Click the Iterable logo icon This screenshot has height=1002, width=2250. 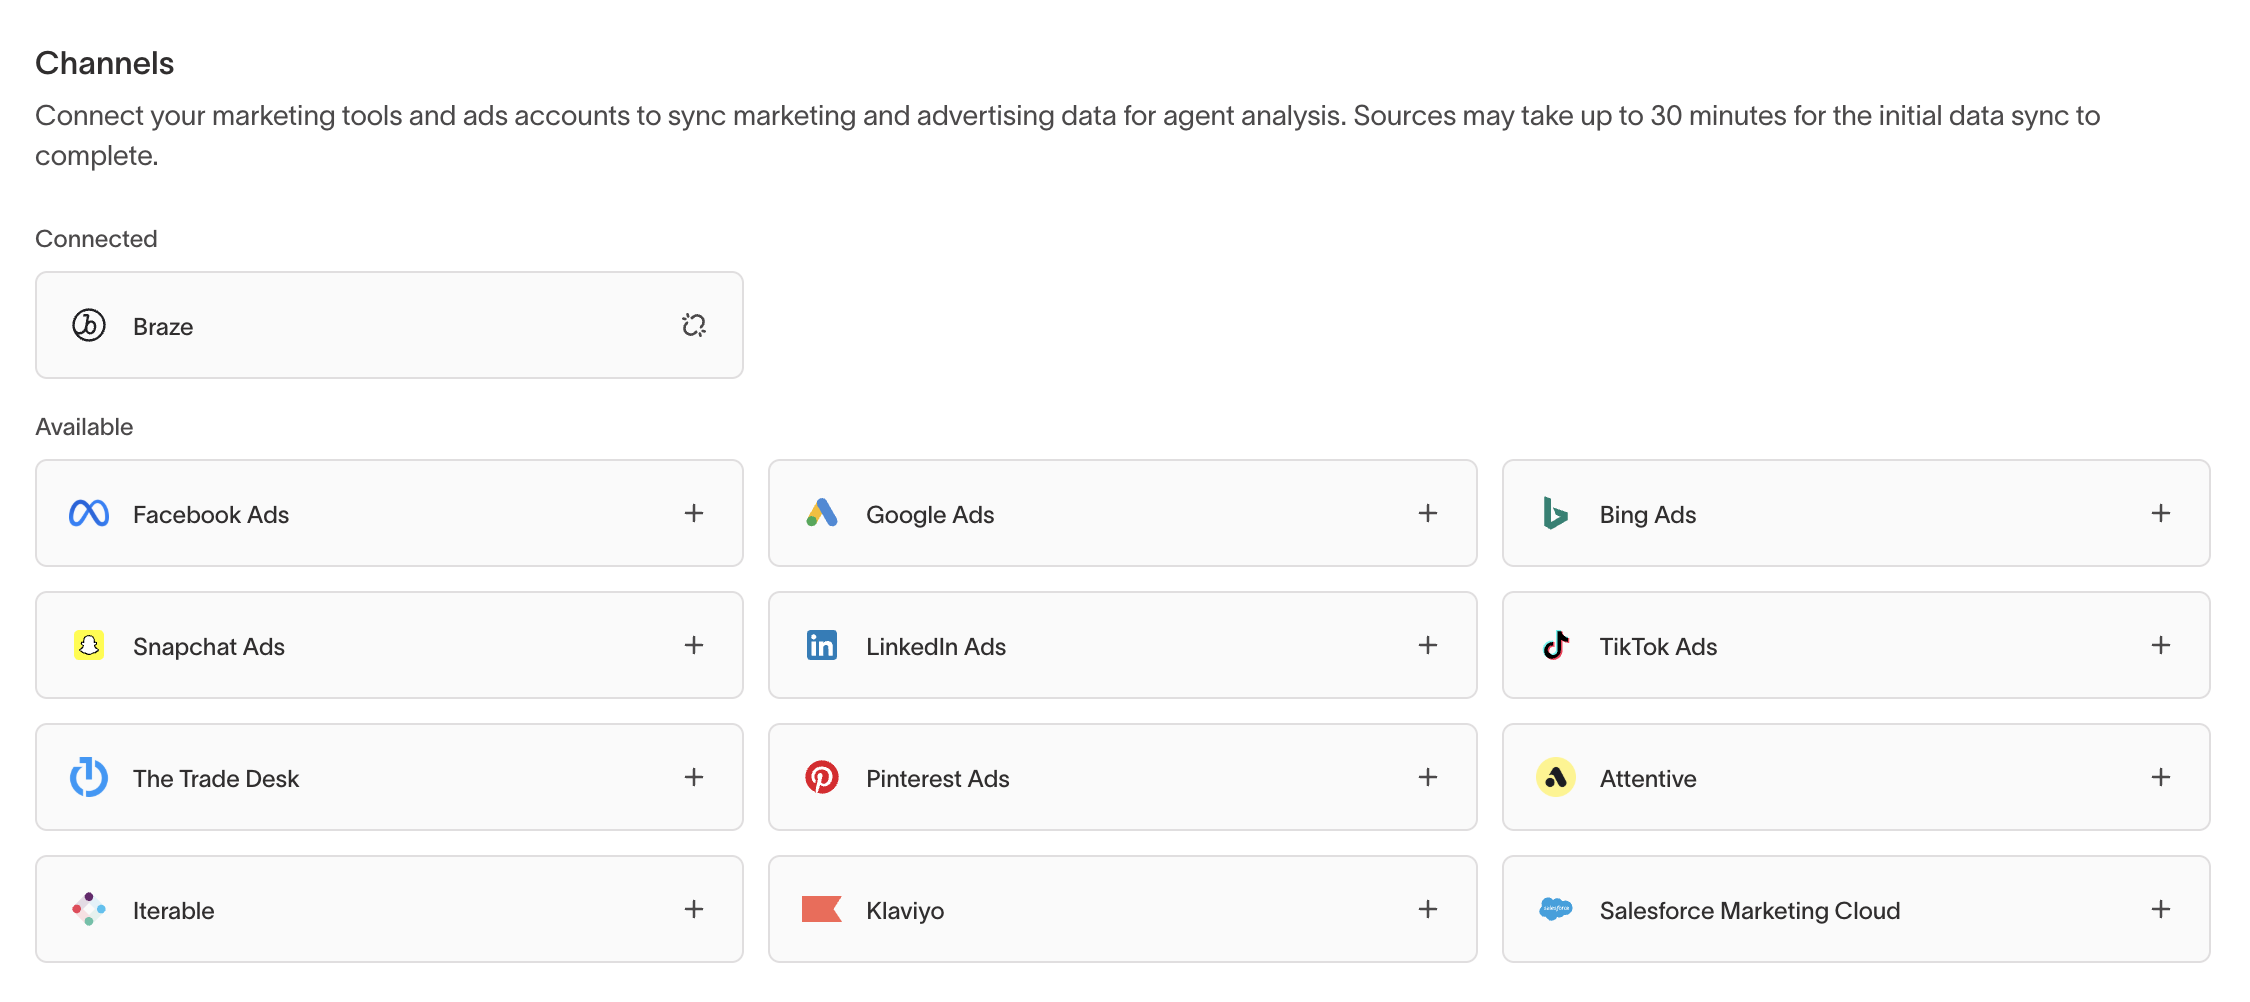tap(89, 909)
